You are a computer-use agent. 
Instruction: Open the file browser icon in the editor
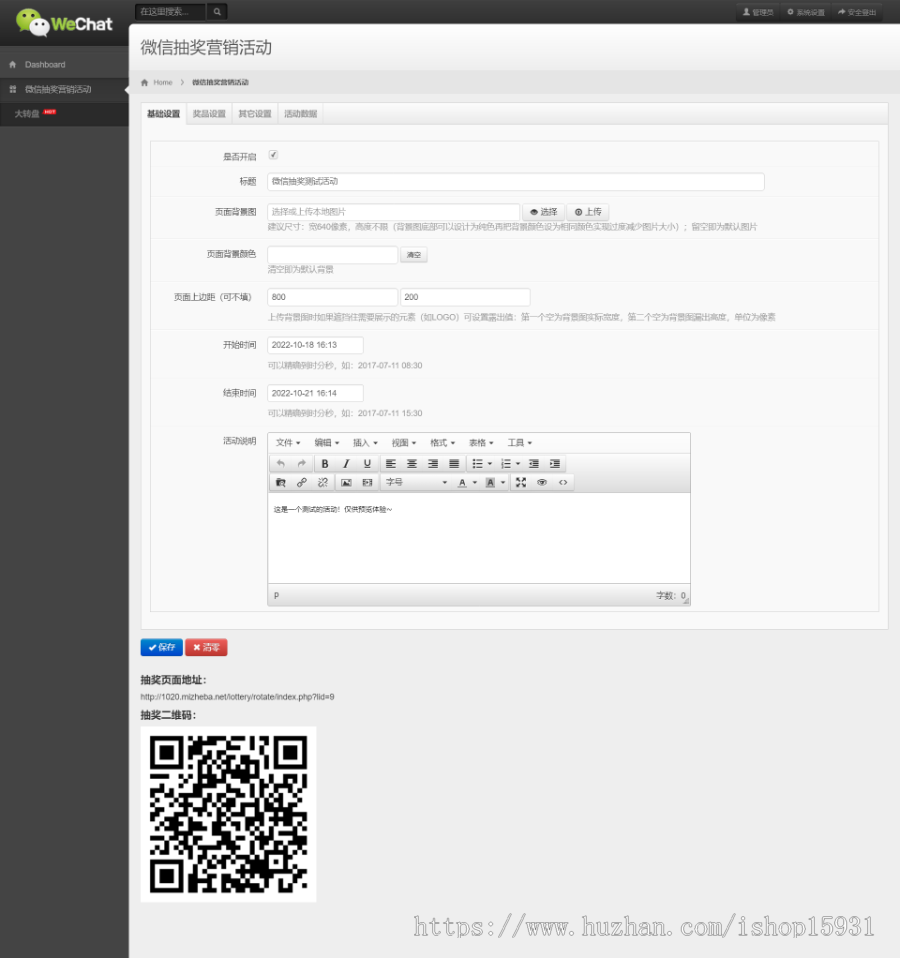280,482
